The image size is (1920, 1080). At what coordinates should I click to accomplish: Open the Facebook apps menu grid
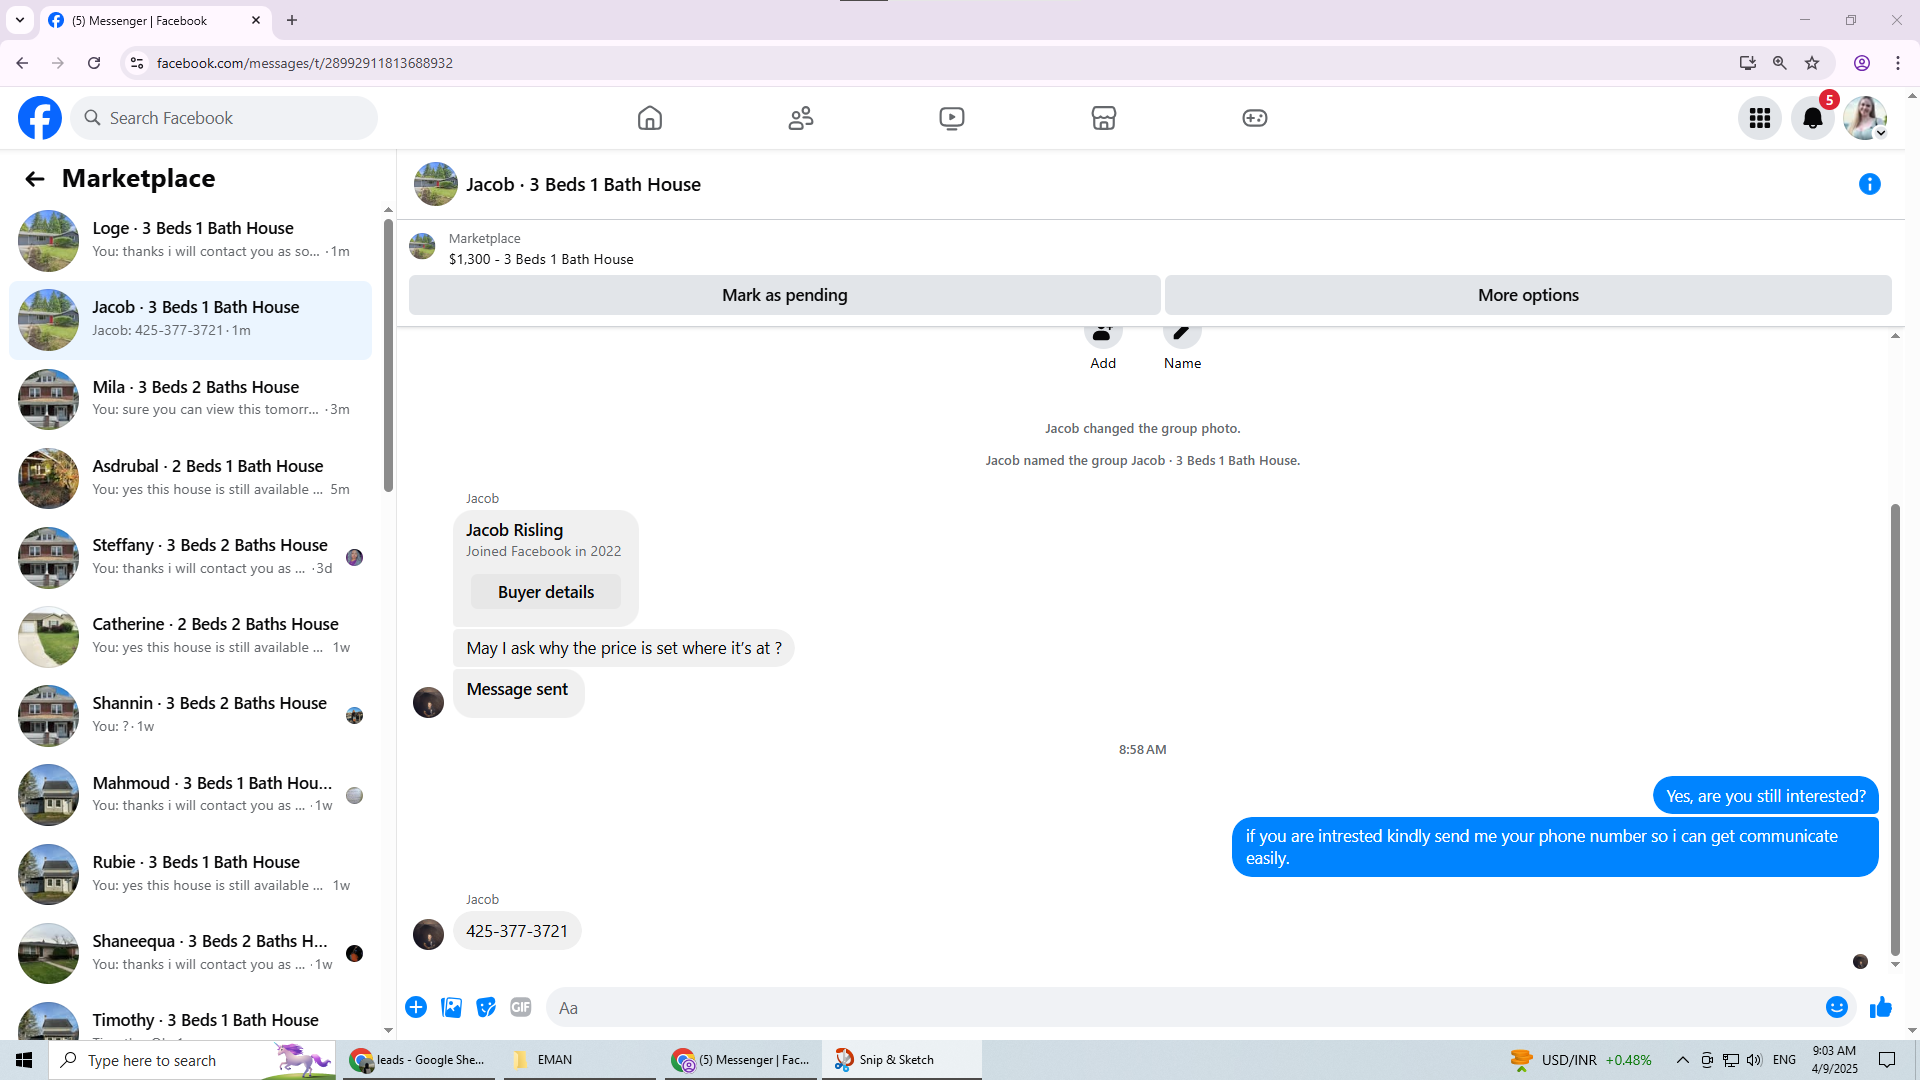[x=1760, y=118]
